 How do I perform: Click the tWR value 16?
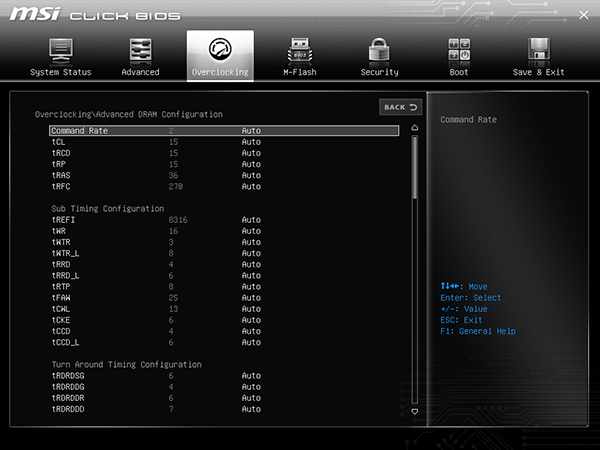coord(173,231)
